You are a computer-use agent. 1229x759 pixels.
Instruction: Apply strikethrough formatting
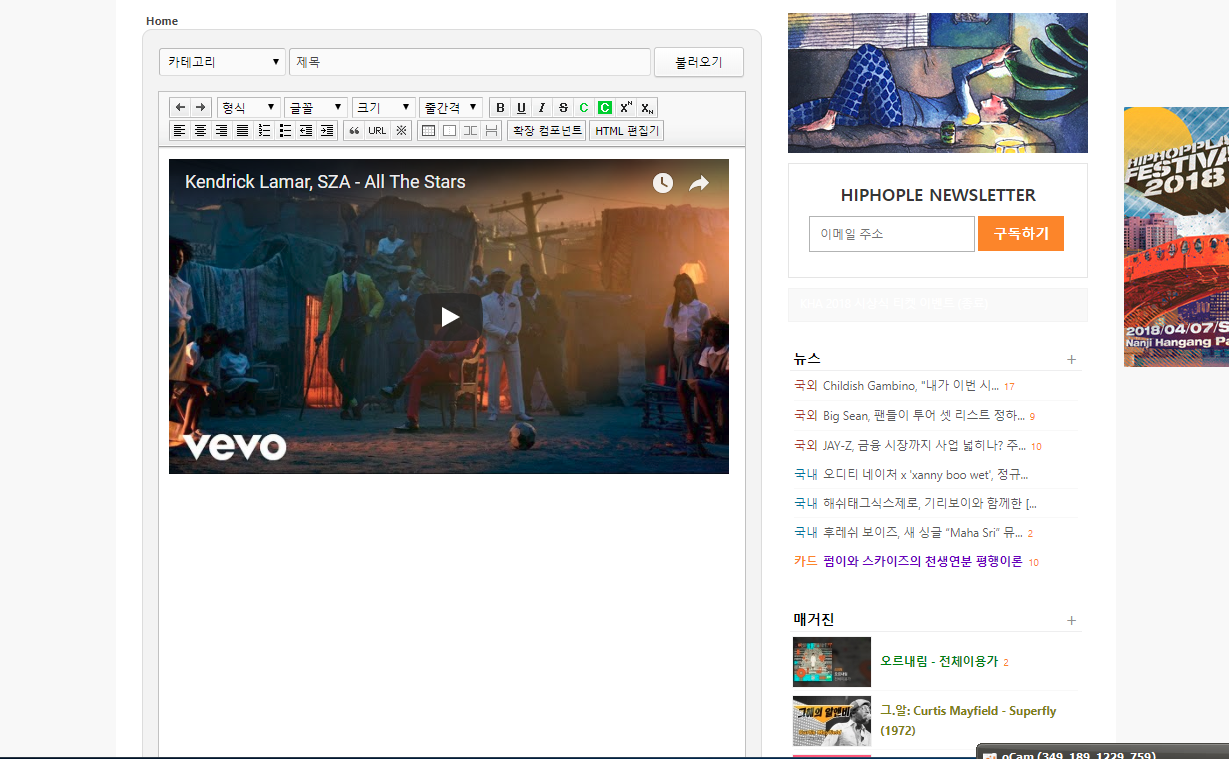(563, 108)
